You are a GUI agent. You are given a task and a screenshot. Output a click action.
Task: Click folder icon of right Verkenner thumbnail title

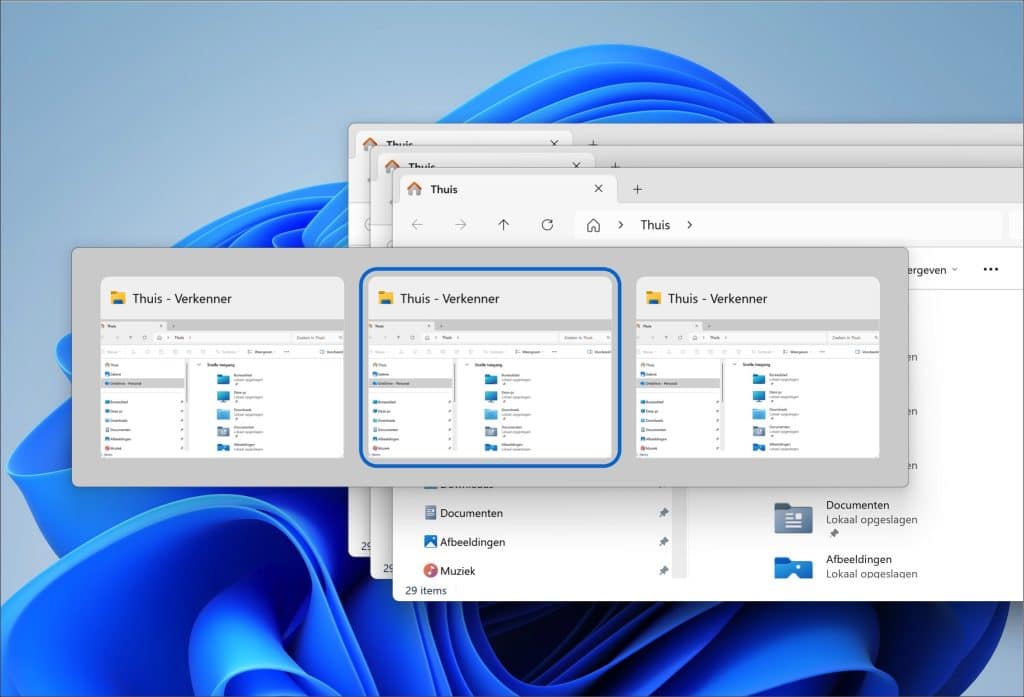tap(654, 298)
